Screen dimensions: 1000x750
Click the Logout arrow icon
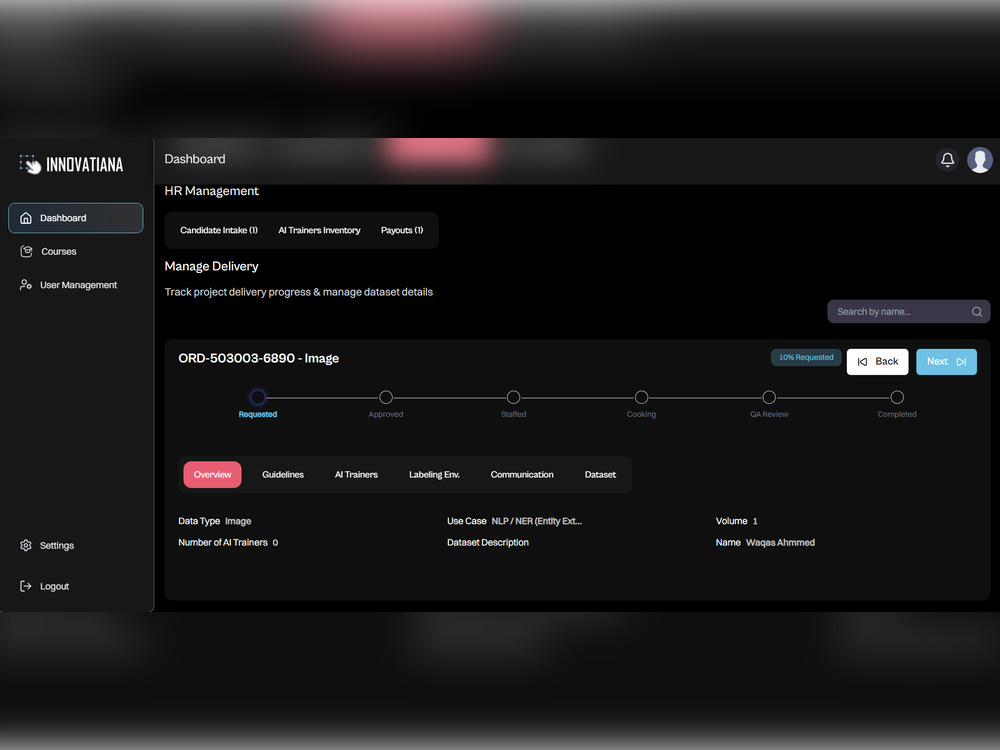[x=26, y=586]
